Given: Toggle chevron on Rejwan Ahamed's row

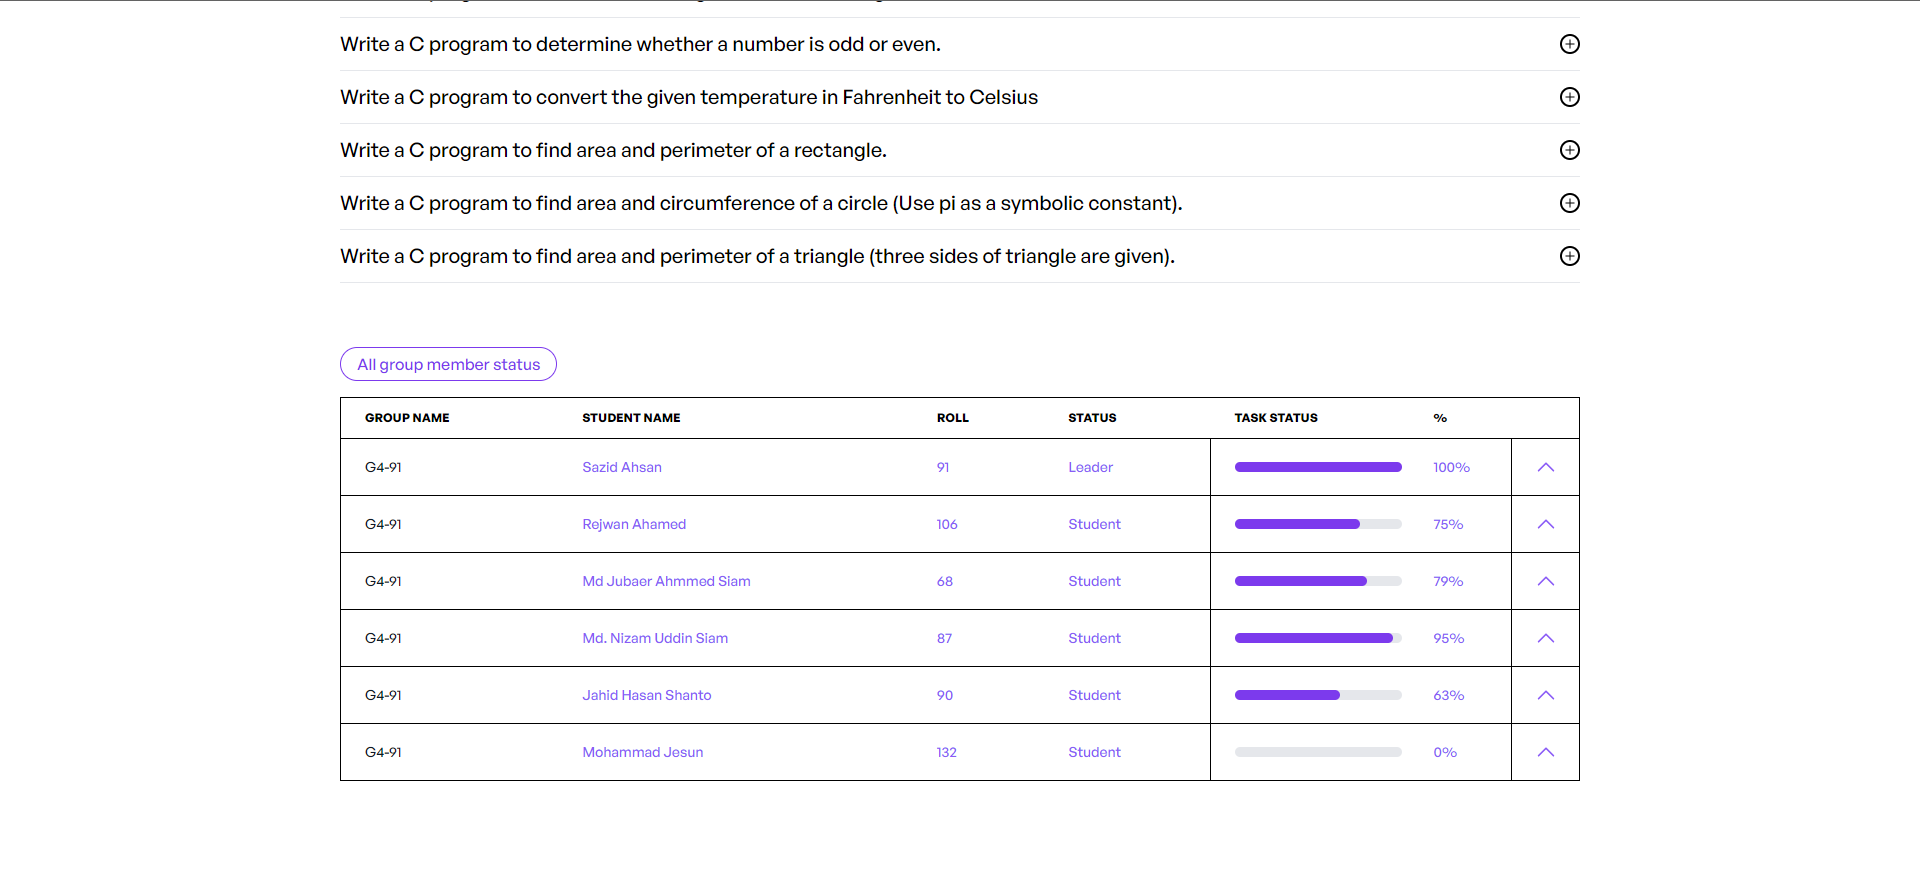Looking at the screenshot, I should pyautogui.click(x=1546, y=524).
